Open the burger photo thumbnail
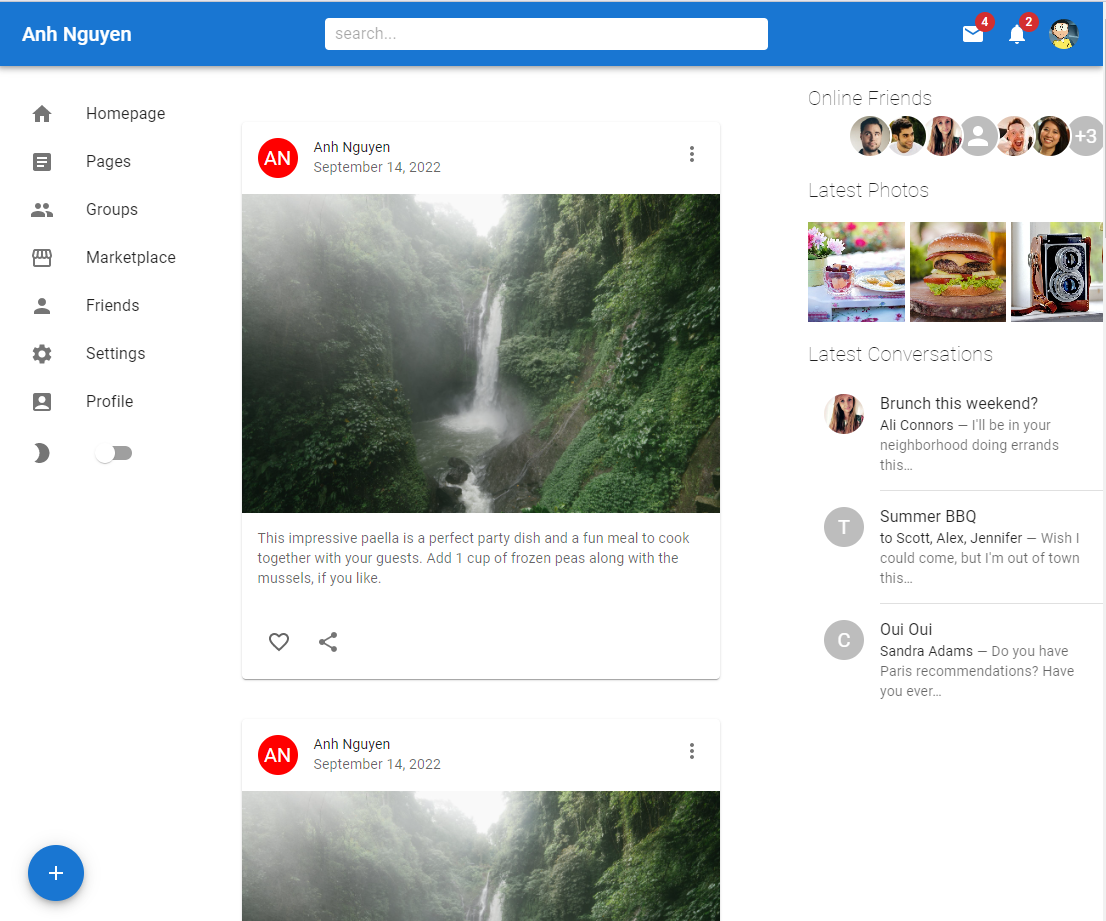 click(x=957, y=272)
